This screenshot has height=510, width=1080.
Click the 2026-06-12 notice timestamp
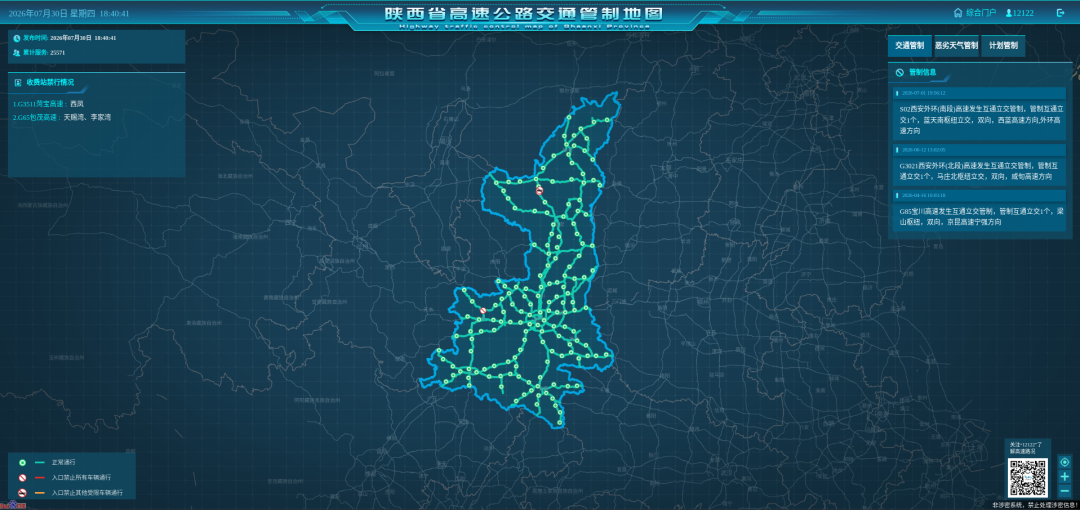(924, 150)
